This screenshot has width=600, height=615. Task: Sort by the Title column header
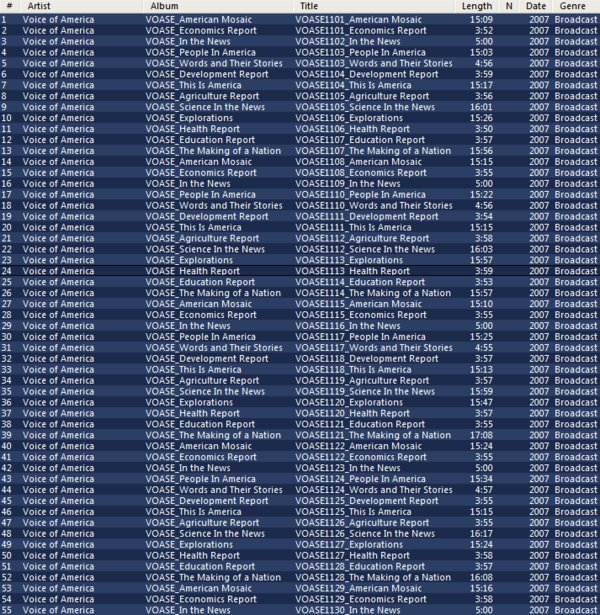coord(309,6)
